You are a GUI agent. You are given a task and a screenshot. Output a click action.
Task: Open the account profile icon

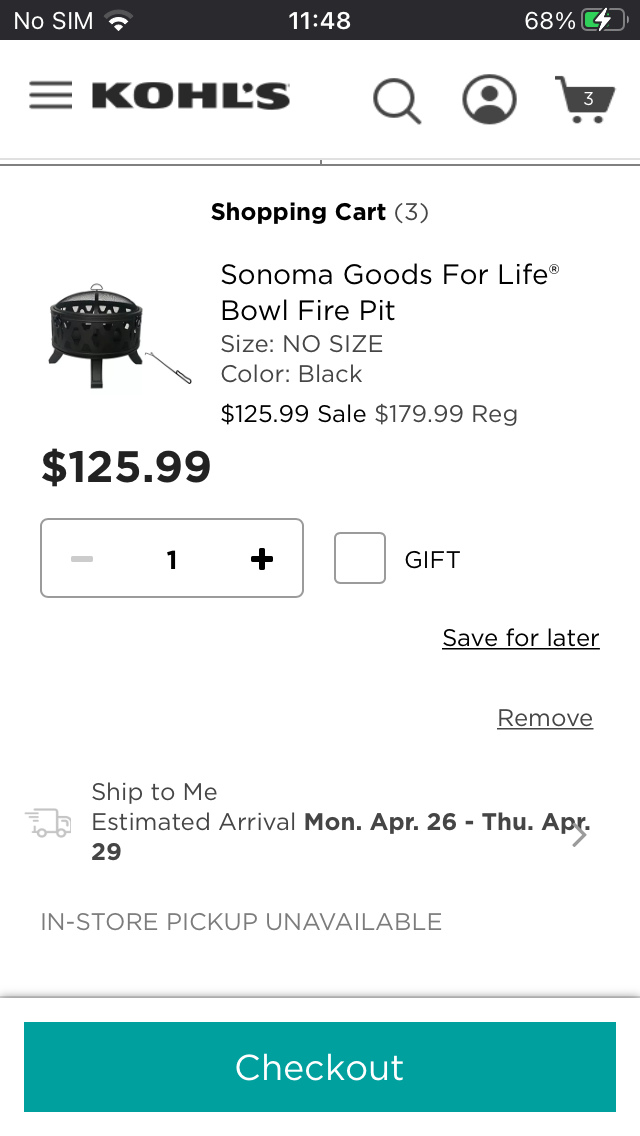[489, 99]
